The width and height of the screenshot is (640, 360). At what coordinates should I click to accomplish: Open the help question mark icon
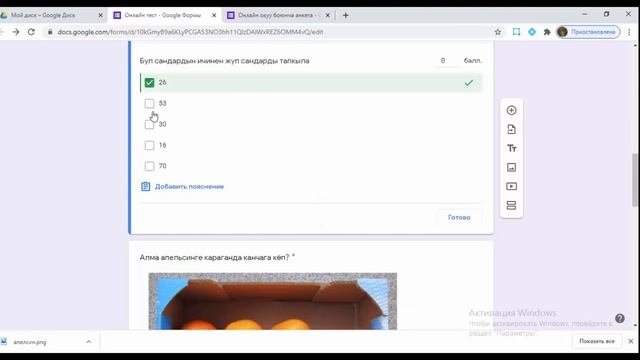pos(620,318)
